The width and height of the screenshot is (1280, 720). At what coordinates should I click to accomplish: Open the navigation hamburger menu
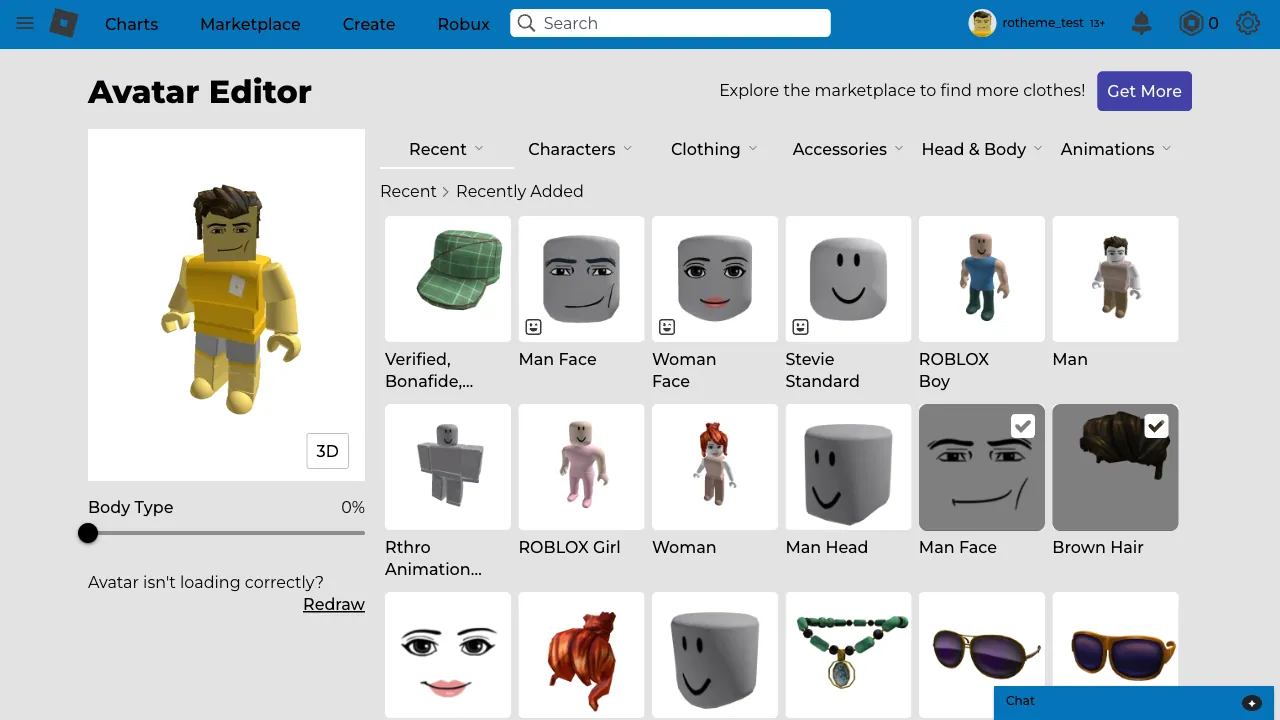point(25,23)
